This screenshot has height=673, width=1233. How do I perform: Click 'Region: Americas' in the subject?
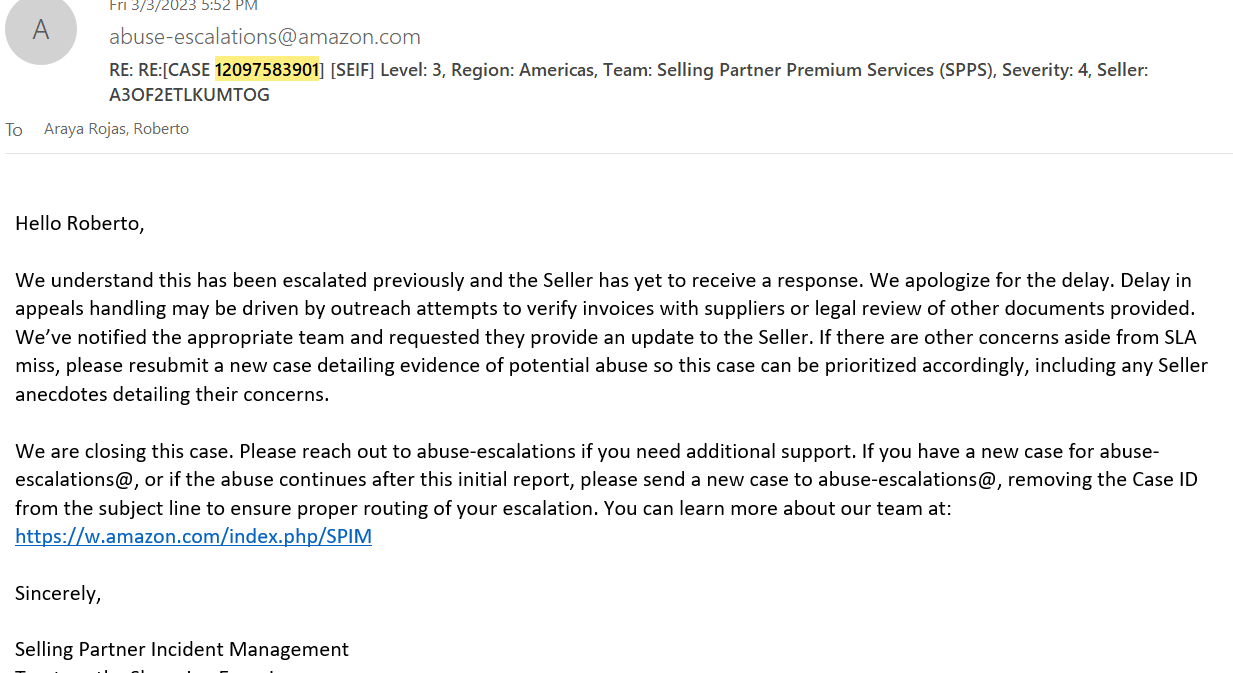tap(521, 70)
